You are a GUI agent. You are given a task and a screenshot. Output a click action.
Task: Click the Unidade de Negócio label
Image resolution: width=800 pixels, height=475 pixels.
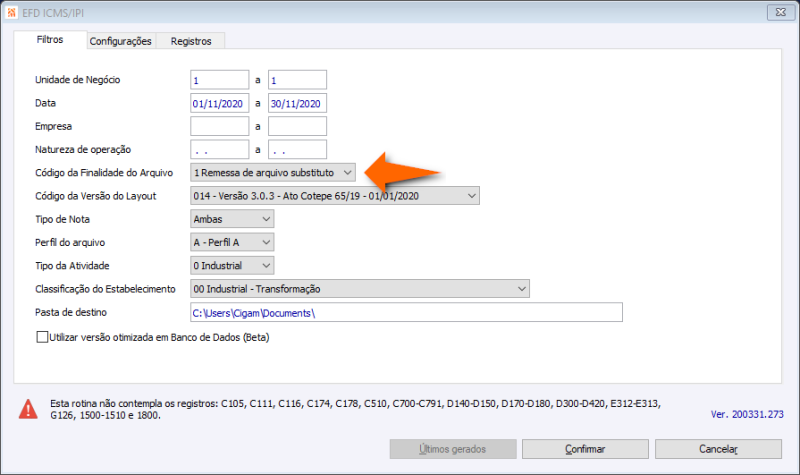tap(78, 80)
